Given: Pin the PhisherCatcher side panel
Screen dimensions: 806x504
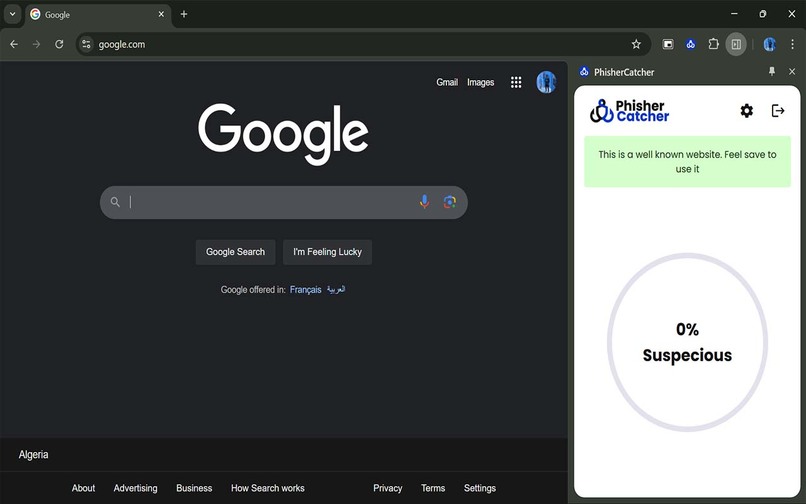Looking at the screenshot, I should [772, 71].
